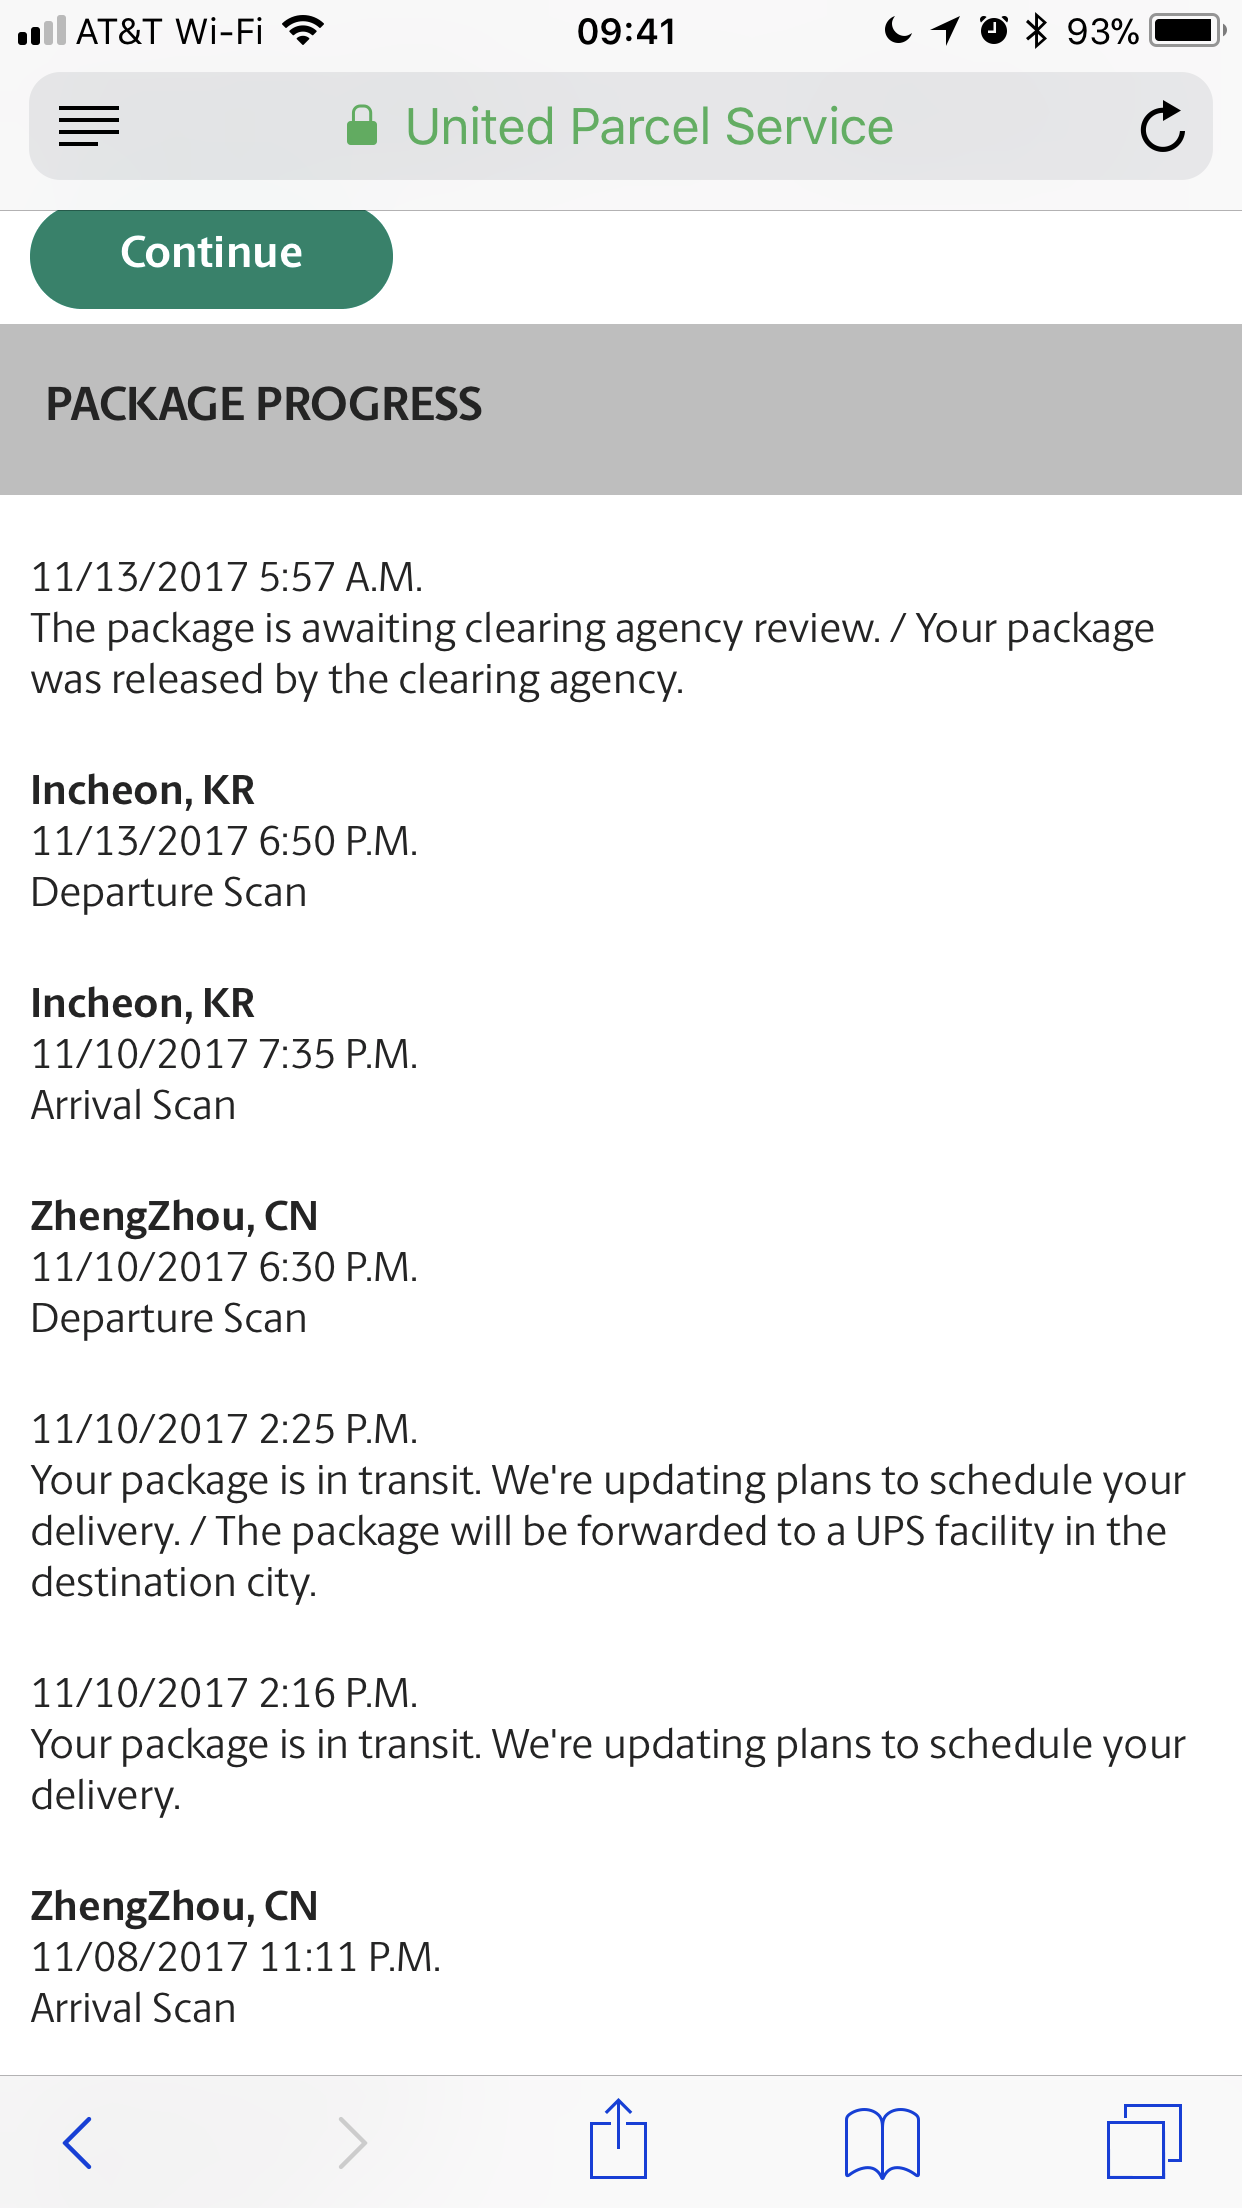Image resolution: width=1242 pixels, height=2208 pixels.
Task: Open the bookmarks book icon
Action: 882,2142
